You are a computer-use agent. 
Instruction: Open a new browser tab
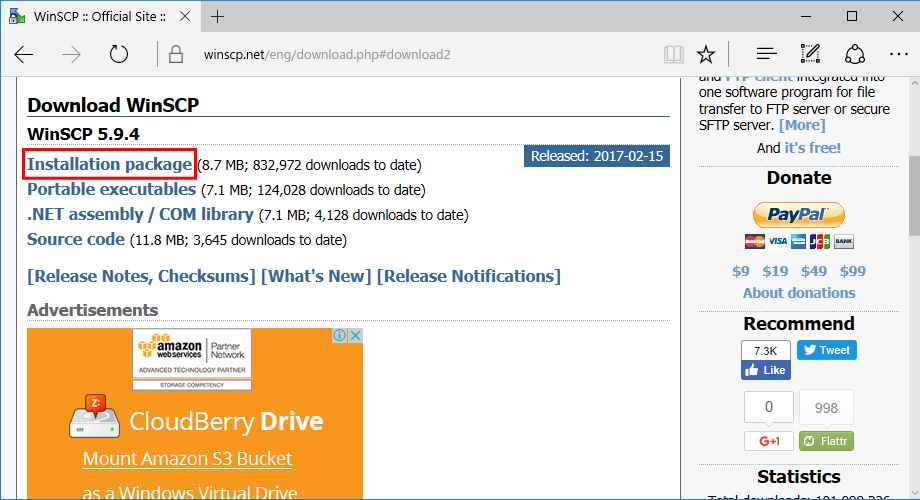point(217,16)
